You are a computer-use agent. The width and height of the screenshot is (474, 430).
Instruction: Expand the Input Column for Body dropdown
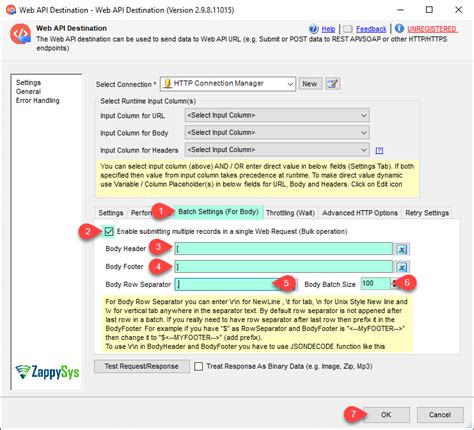[277, 133]
